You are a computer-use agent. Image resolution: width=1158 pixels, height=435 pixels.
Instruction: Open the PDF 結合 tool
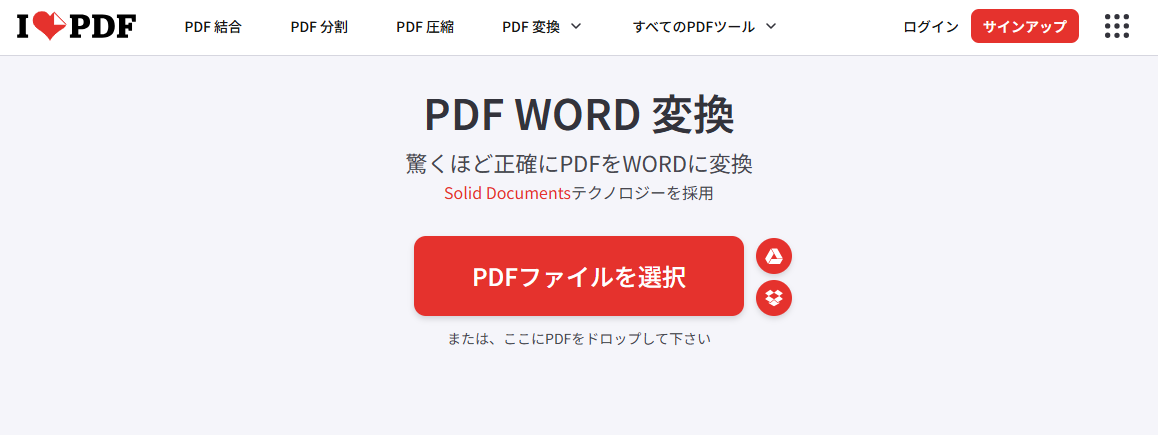click(213, 27)
